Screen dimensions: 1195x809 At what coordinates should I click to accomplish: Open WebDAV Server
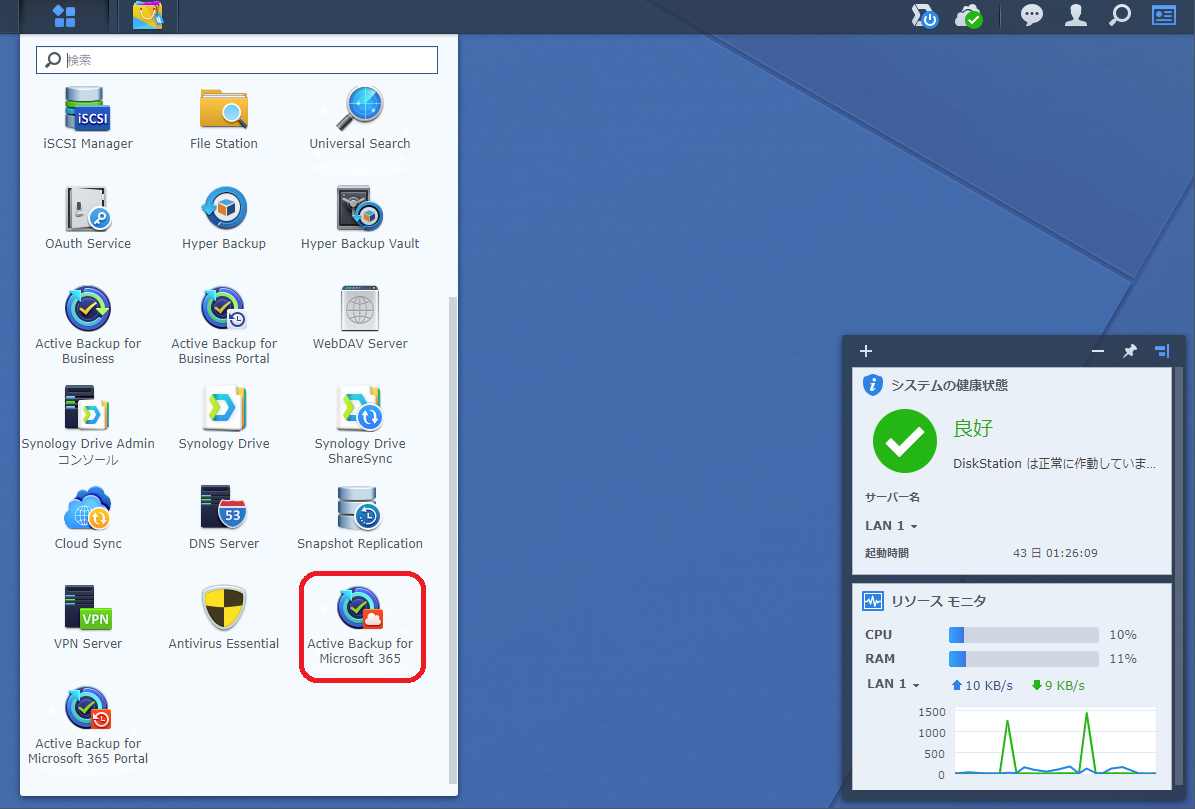pyautogui.click(x=360, y=318)
